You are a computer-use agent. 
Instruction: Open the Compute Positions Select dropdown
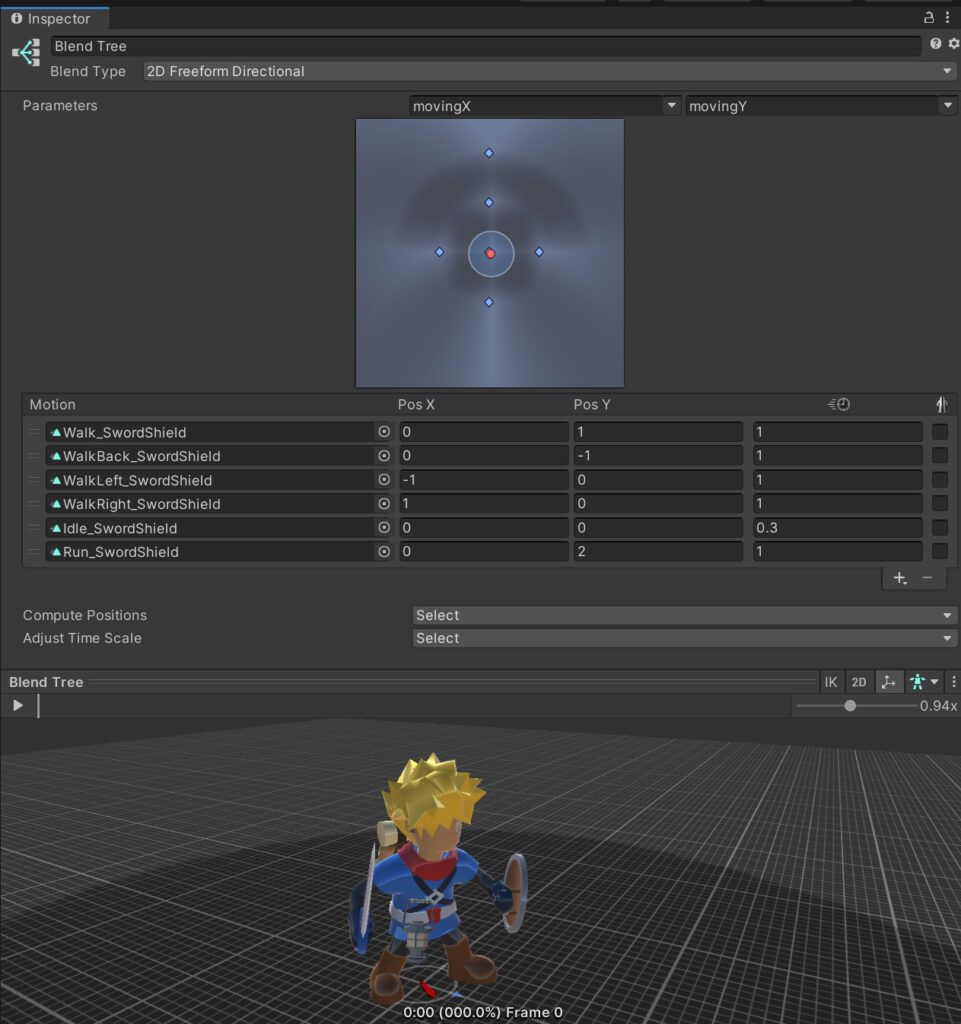tap(685, 615)
